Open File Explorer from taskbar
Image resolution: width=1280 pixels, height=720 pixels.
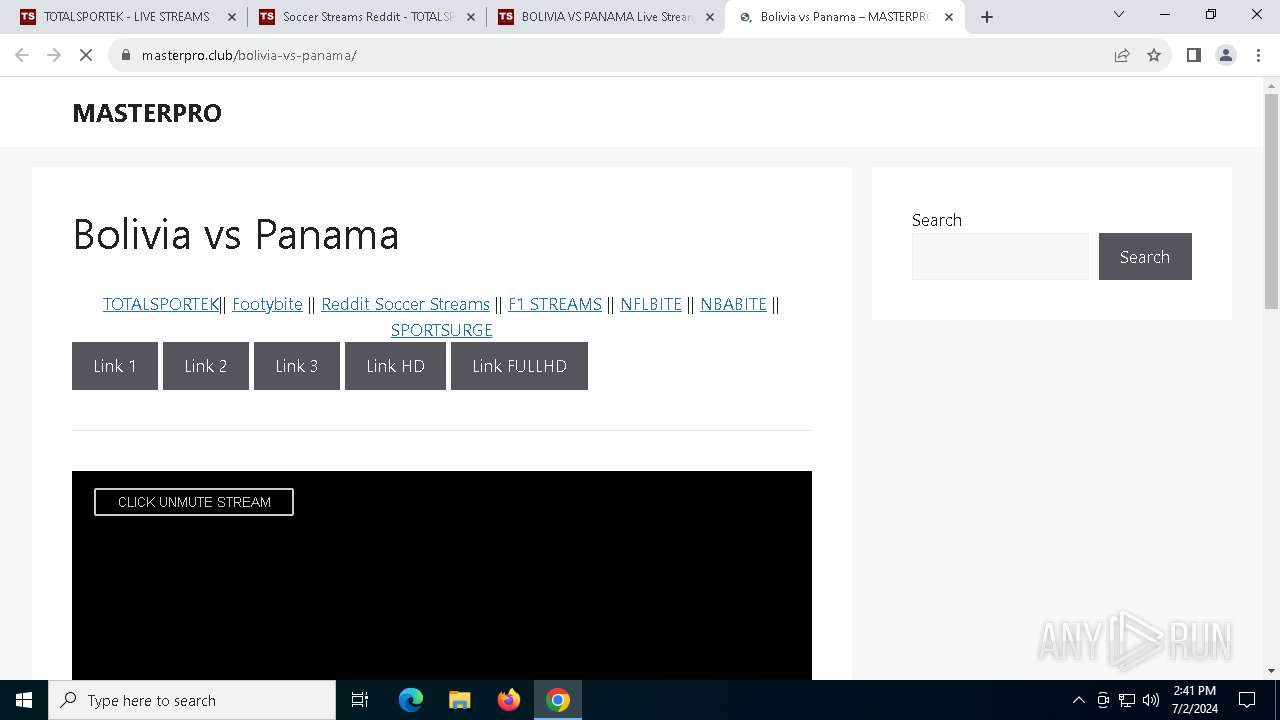[x=459, y=700]
